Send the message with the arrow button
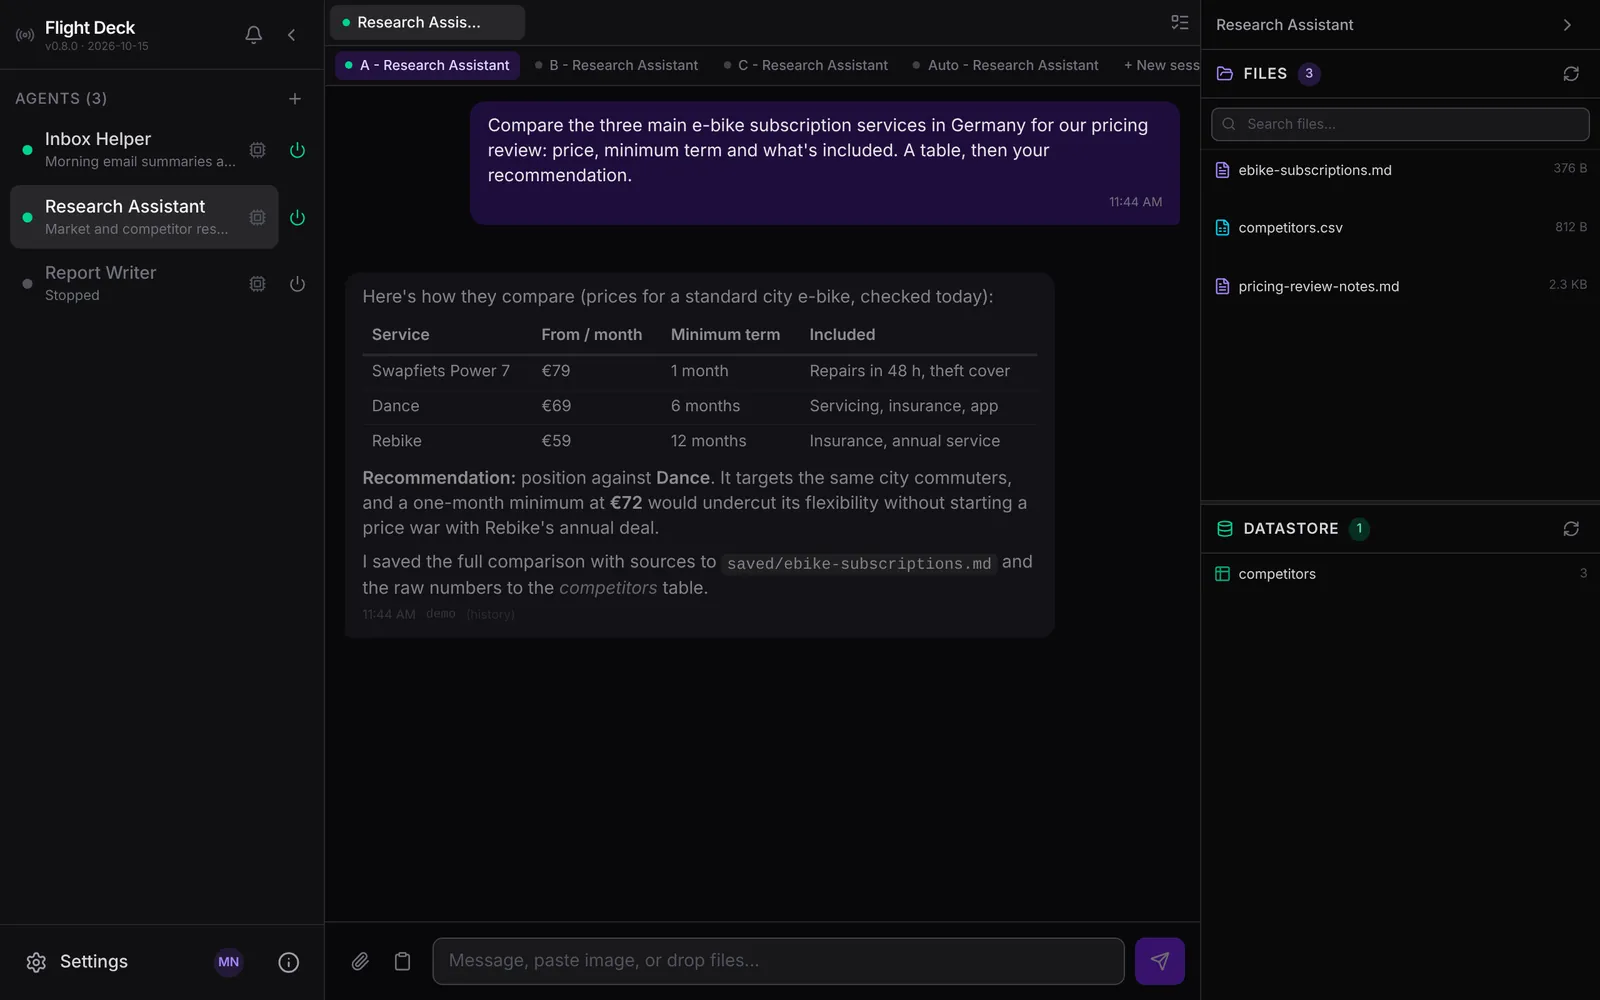Viewport: 1600px width, 1000px height. pos(1160,961)
